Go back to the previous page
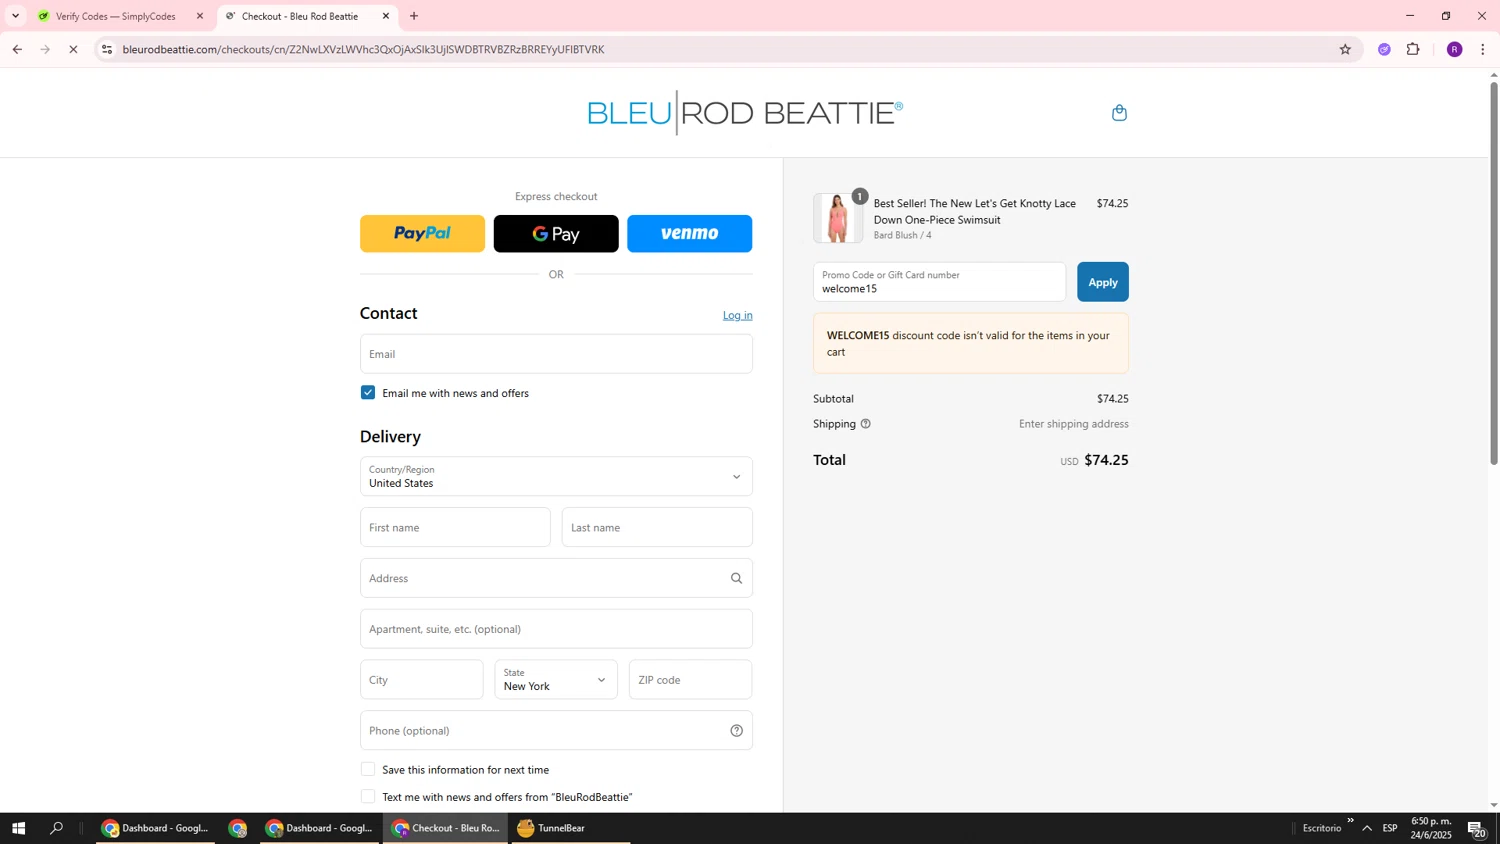The height and width of the screenshot is (844, 1500). click(x=17, y=49)
